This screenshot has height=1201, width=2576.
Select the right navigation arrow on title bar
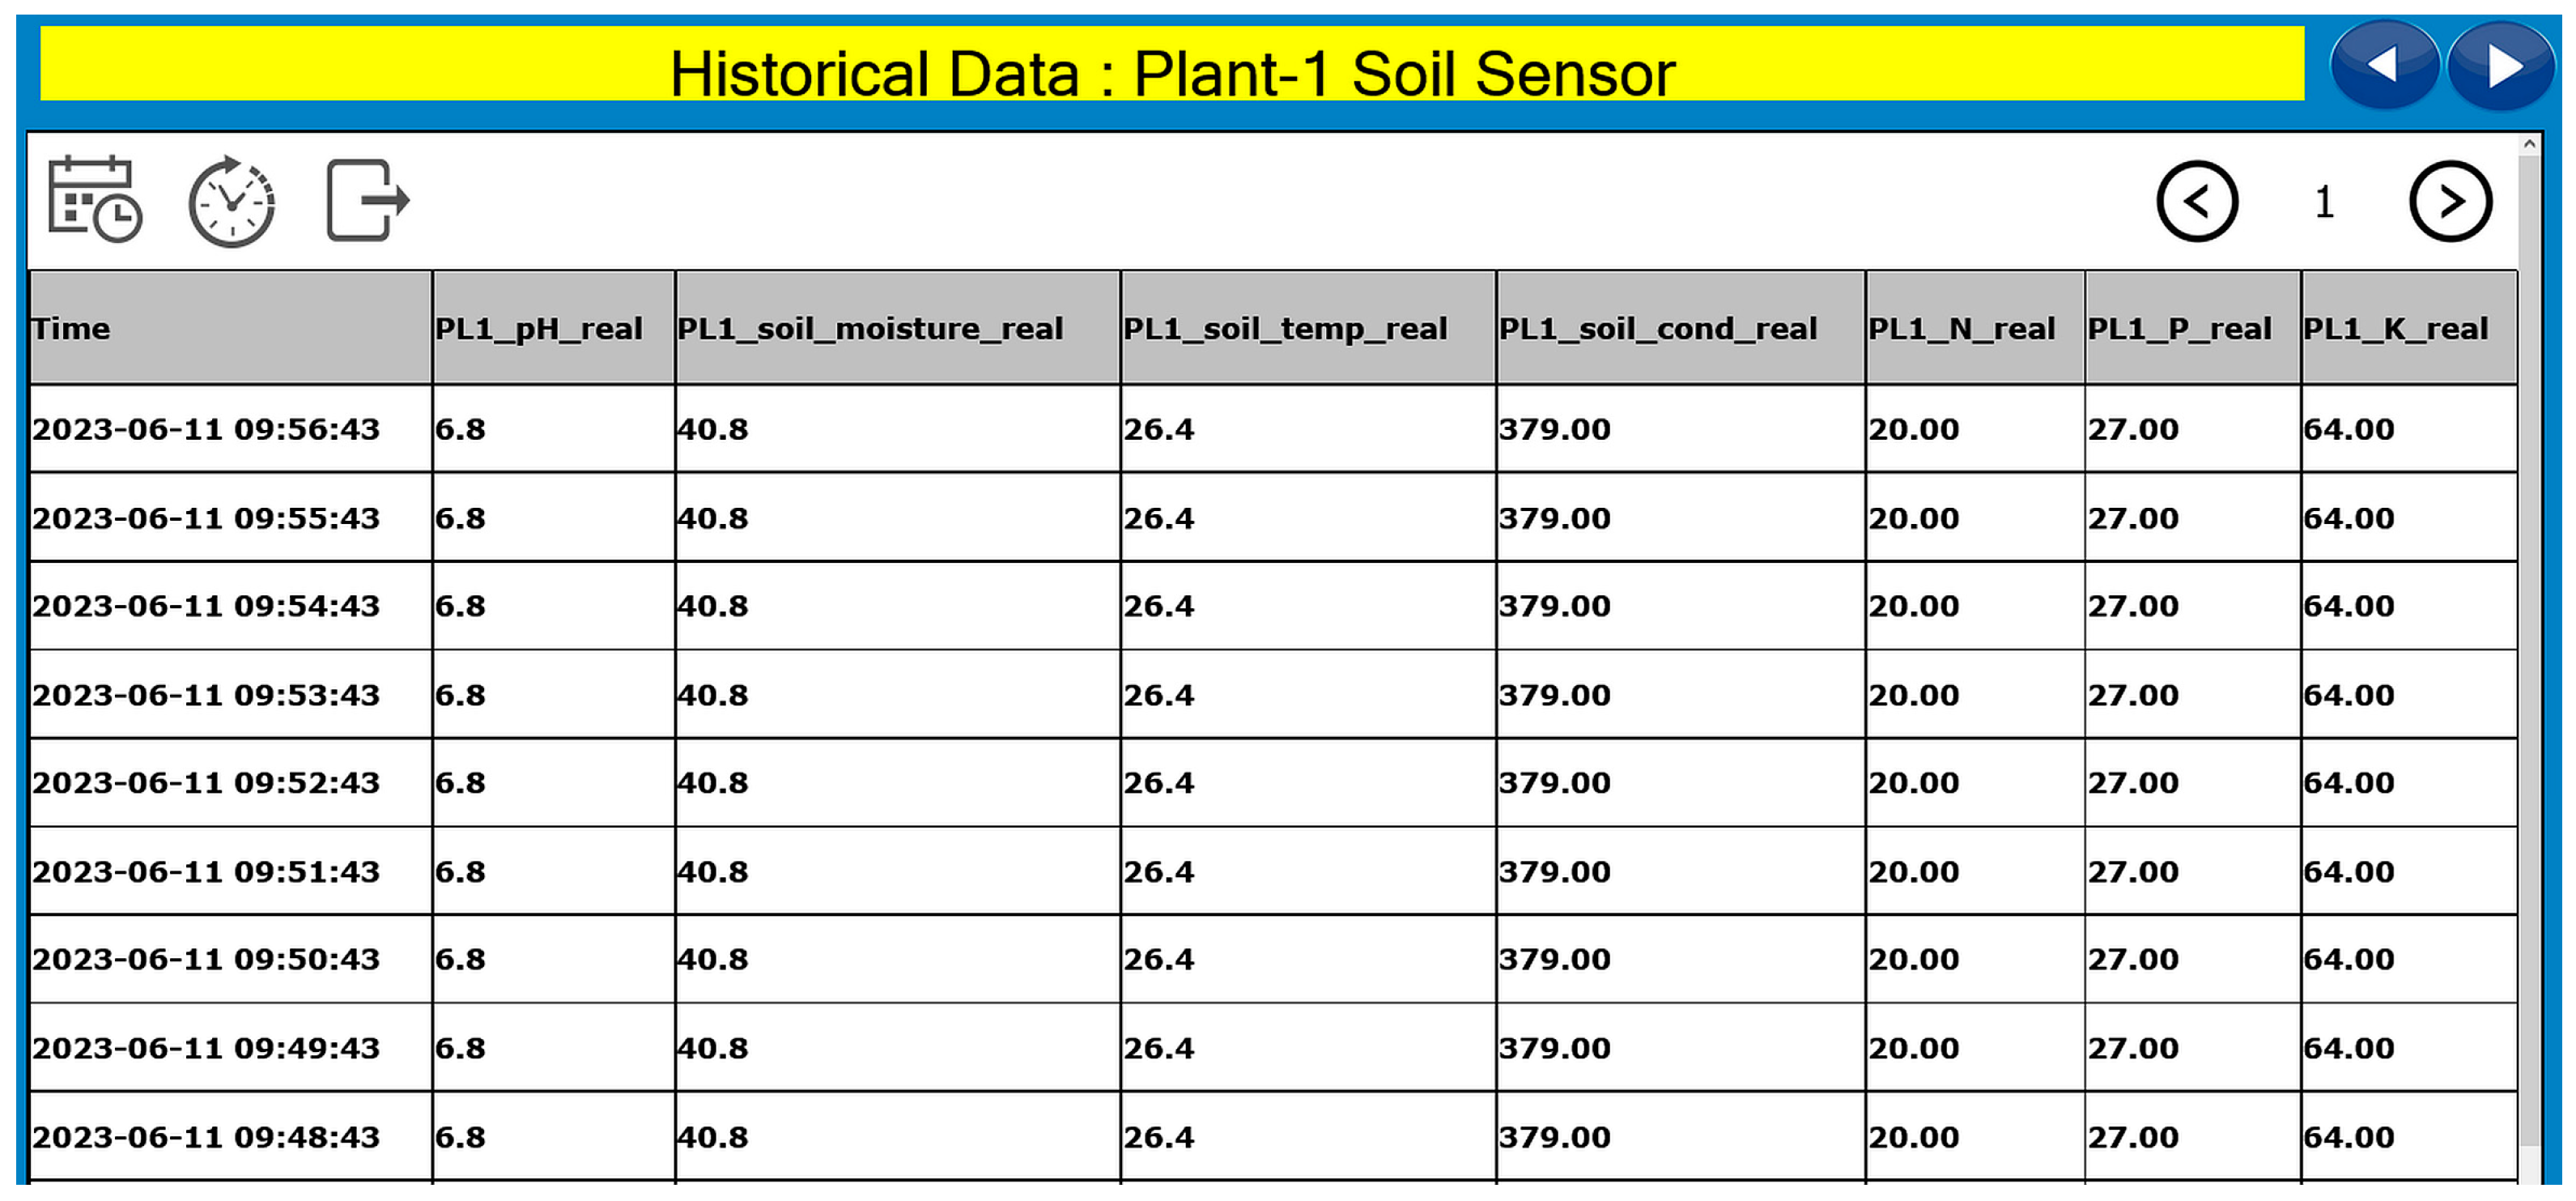tap(2501, 66)
